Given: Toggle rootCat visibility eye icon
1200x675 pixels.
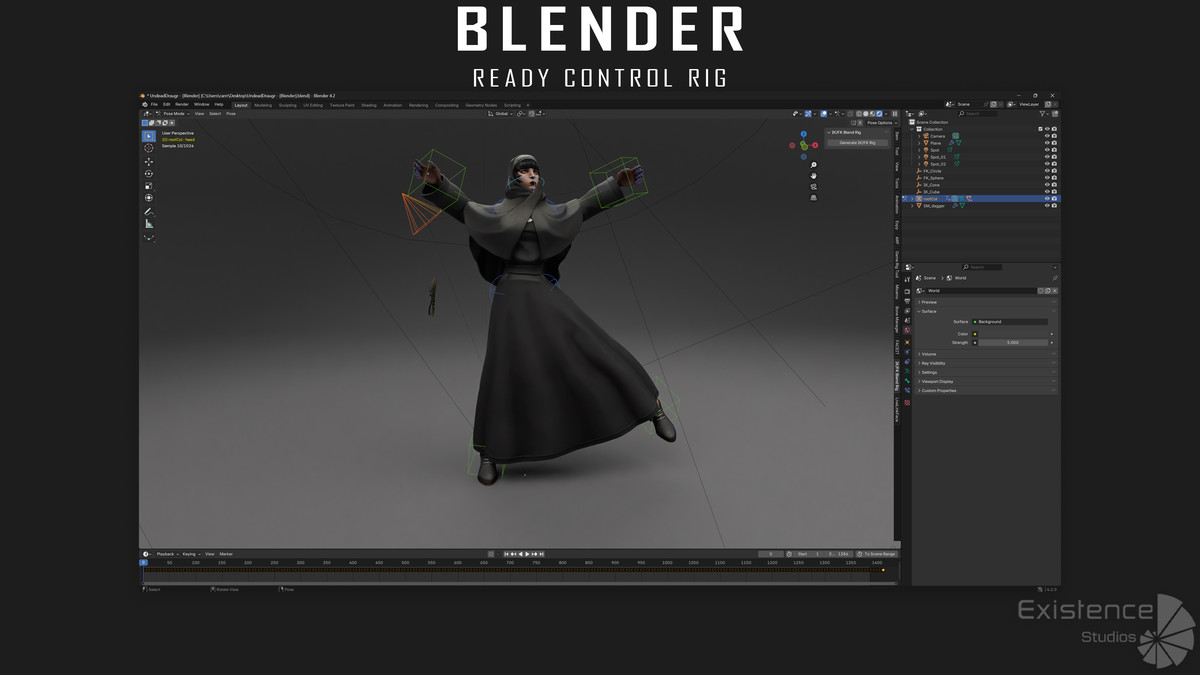Looking at the screenshot, I should pyautogui.click(x=1047, y=198).
